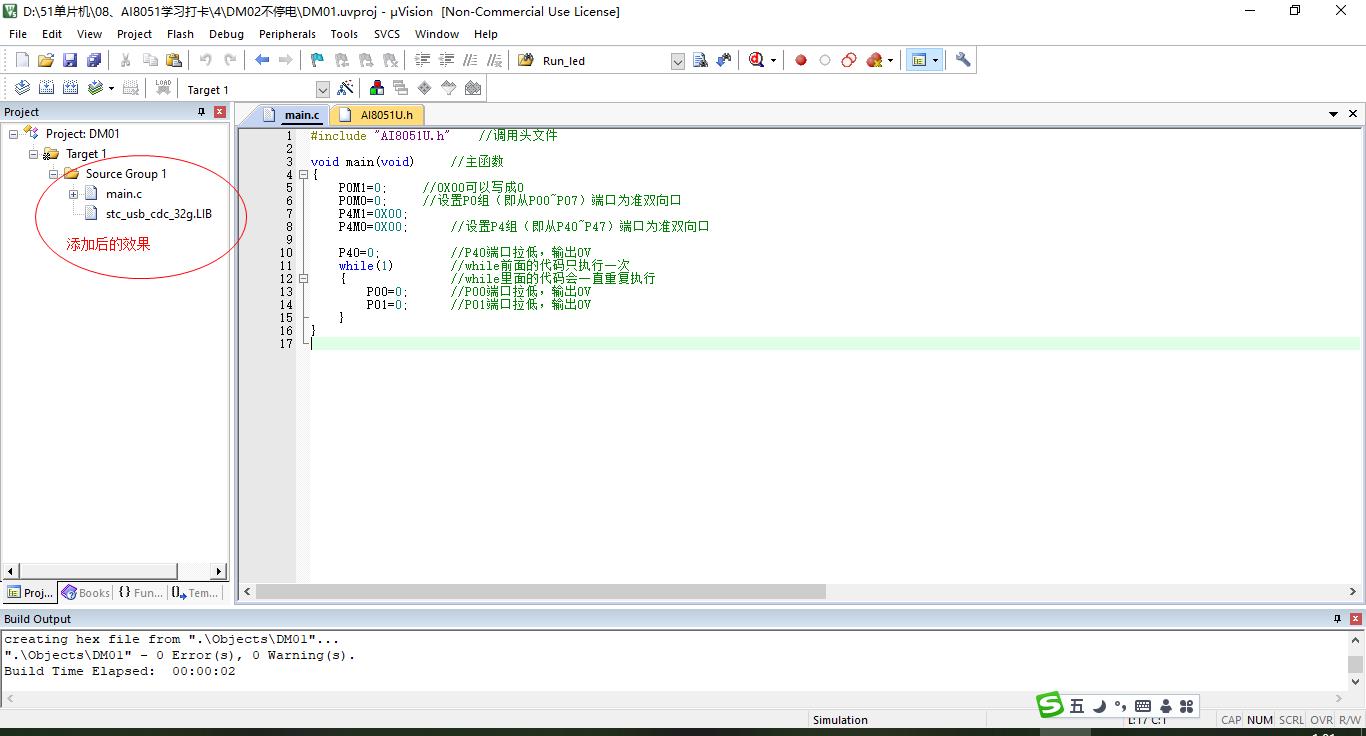Click the editor horizontal scrollbar thumb
Image resolution: width=1366 pixels, height=736 pixels.
pos(540,592)
